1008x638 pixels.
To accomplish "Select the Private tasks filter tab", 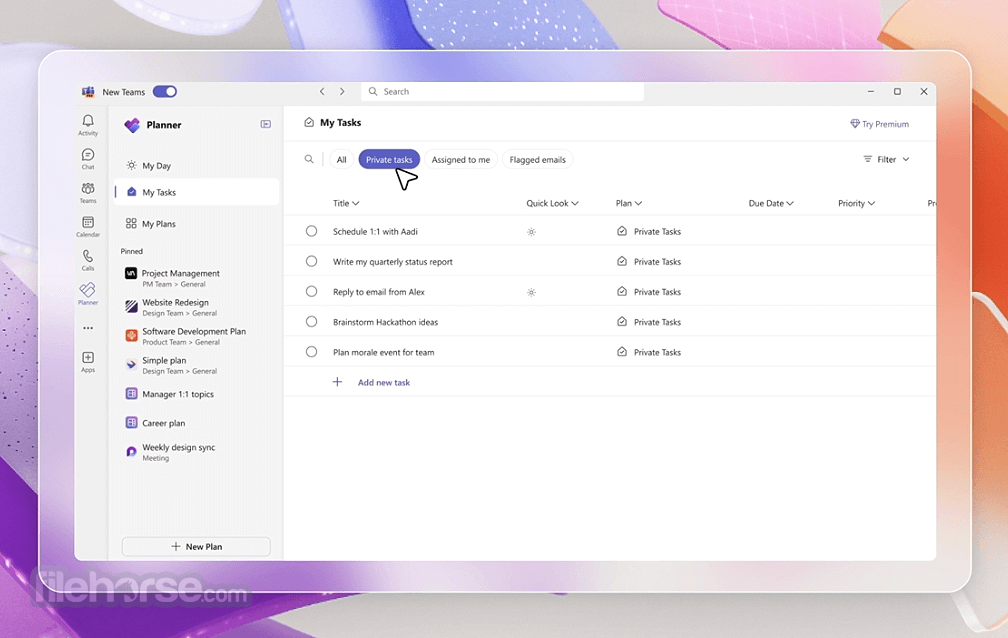I will 389,160.
